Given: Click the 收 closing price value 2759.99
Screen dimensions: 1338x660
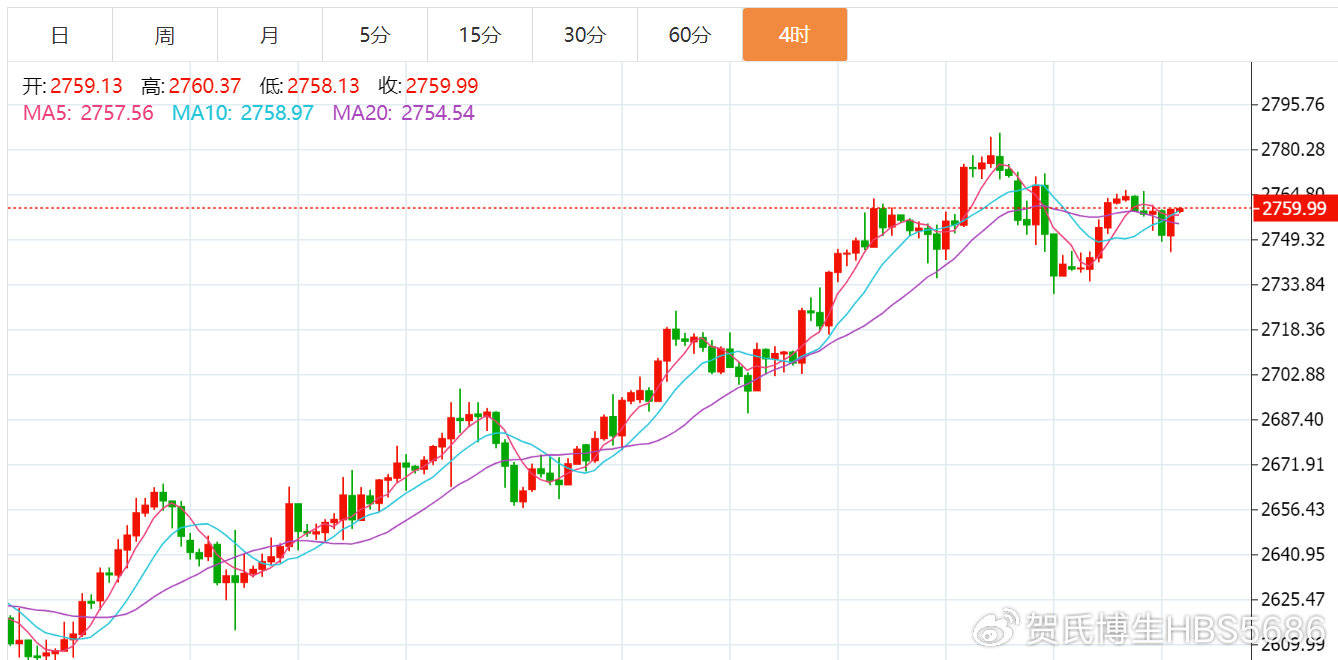Looking at the screenshot, I should click(441, 86).
